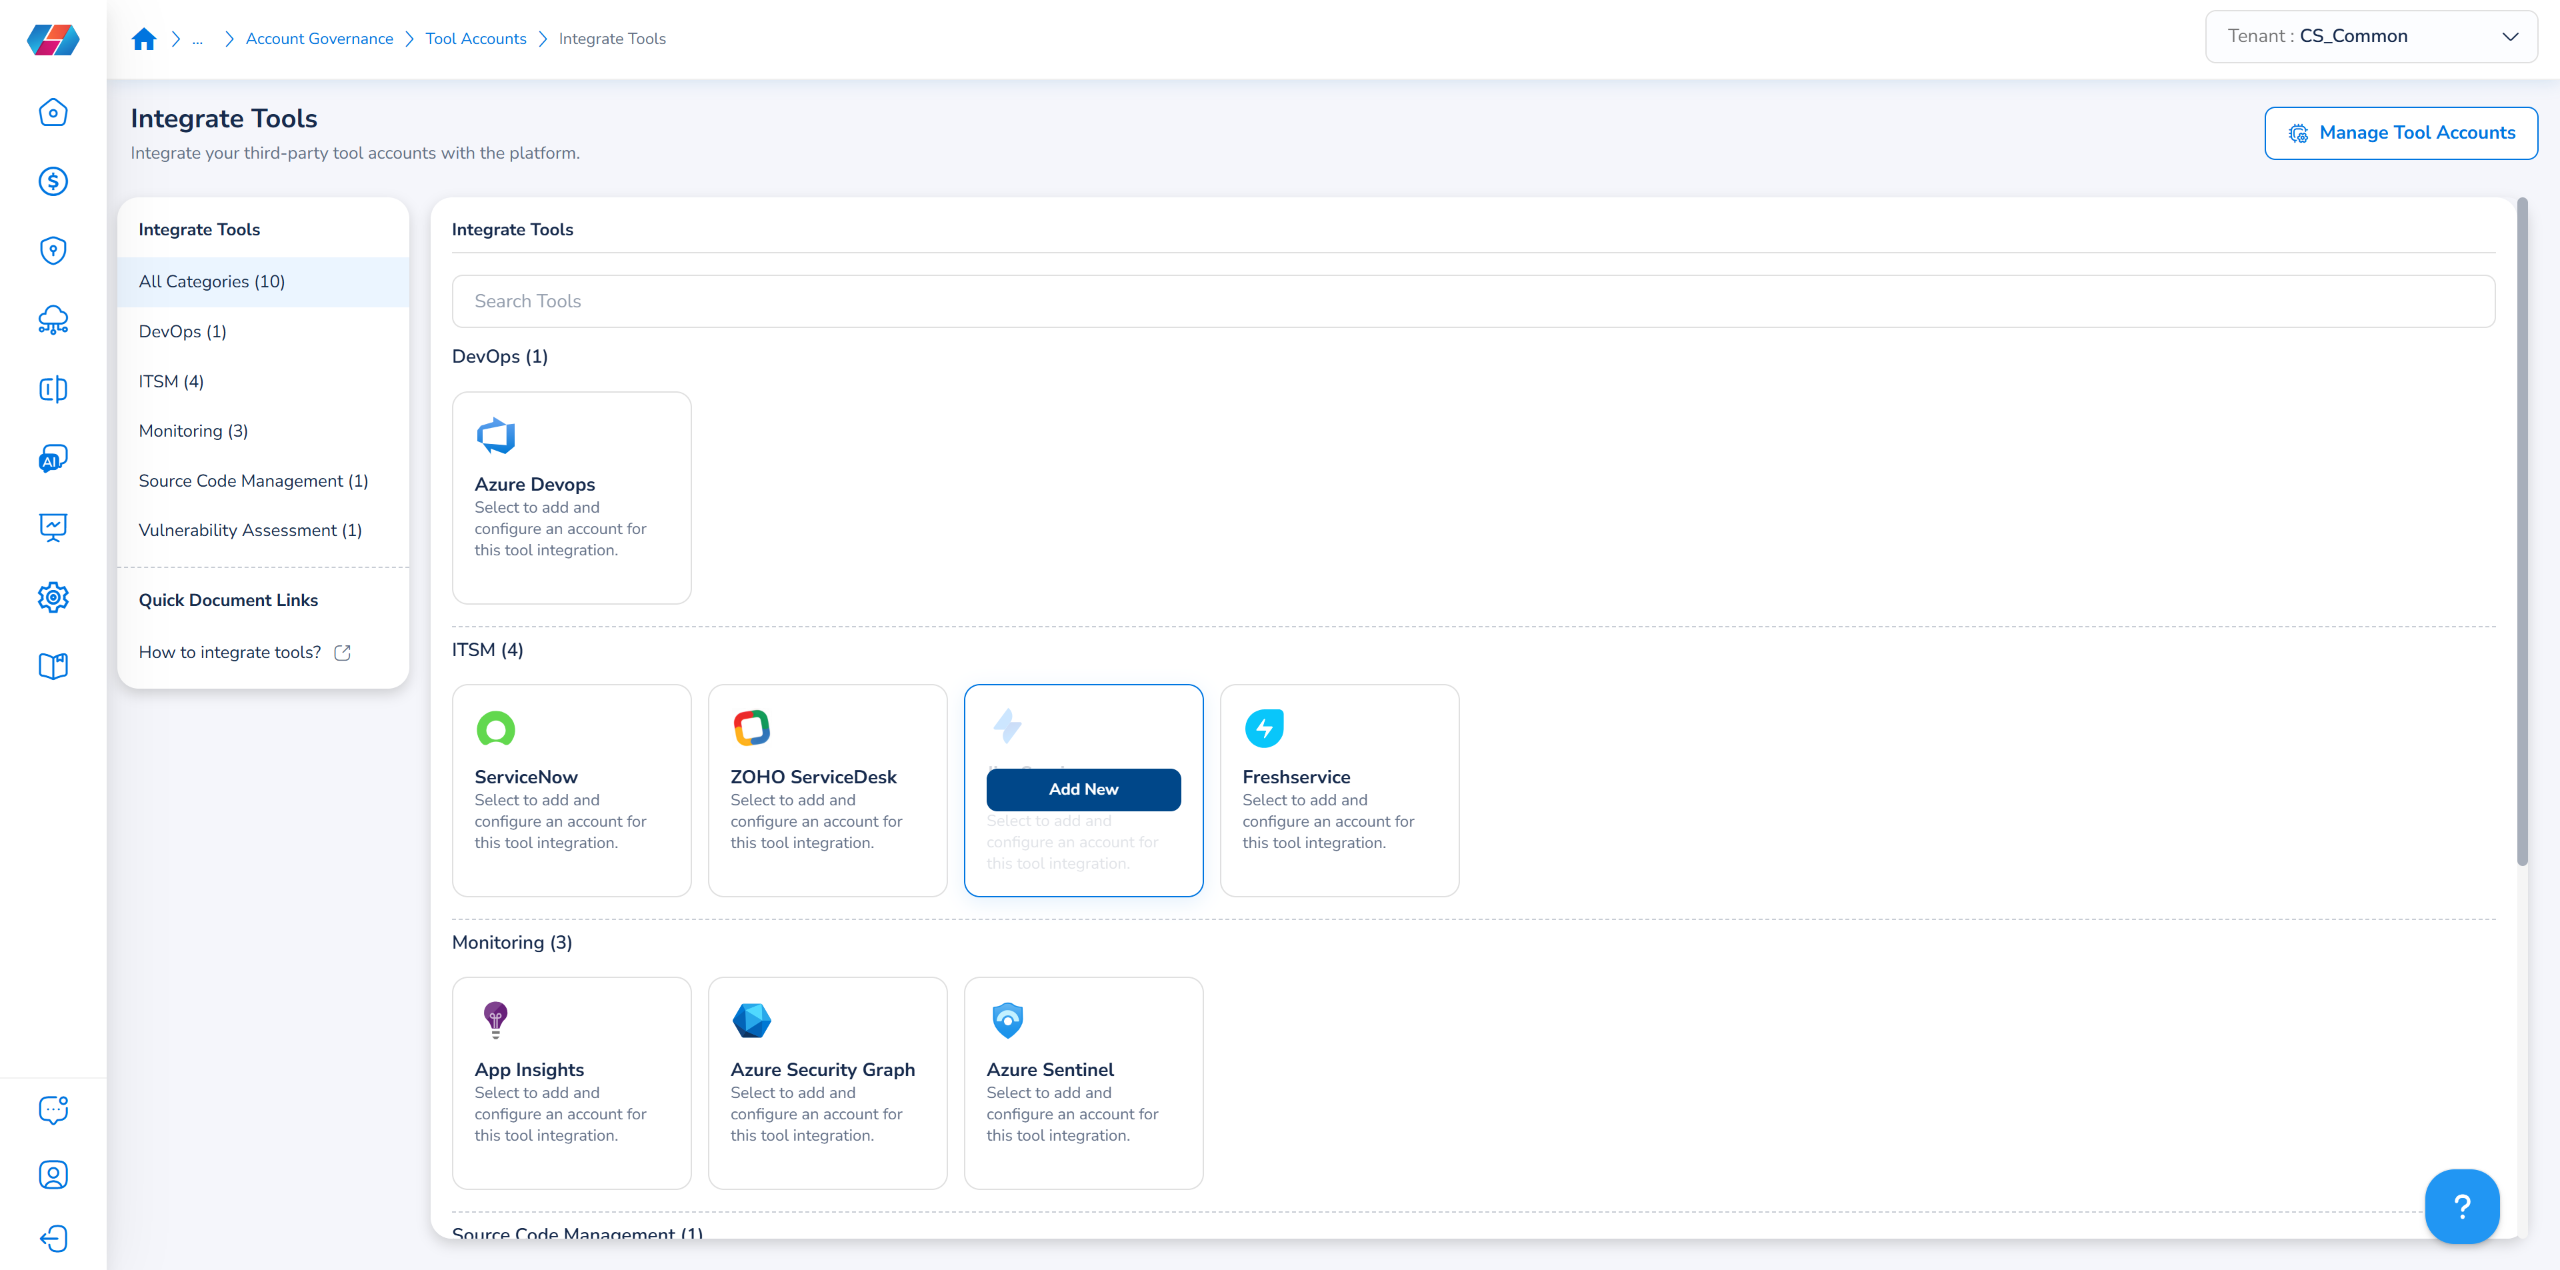Click Manage Tool Accounts button
2560x1270 pixels.
(2400, 133)
